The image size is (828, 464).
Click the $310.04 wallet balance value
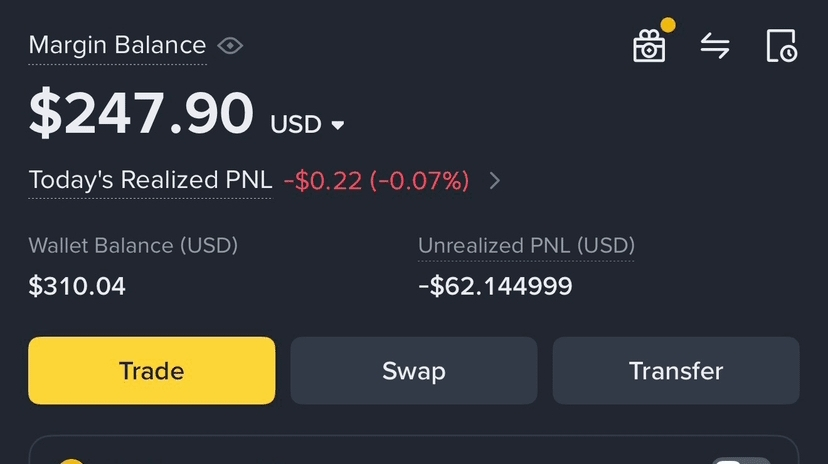click(x=77, y=287)
